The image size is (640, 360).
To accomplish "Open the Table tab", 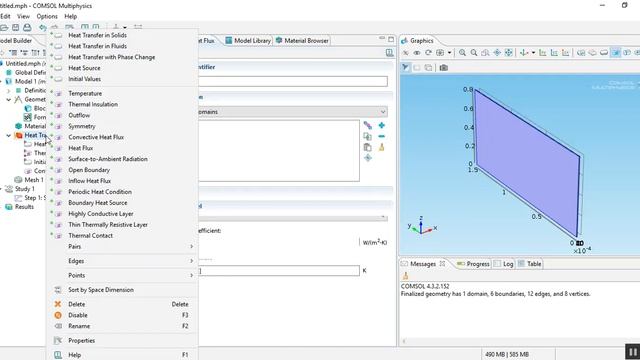I will (x=529, y=264).
